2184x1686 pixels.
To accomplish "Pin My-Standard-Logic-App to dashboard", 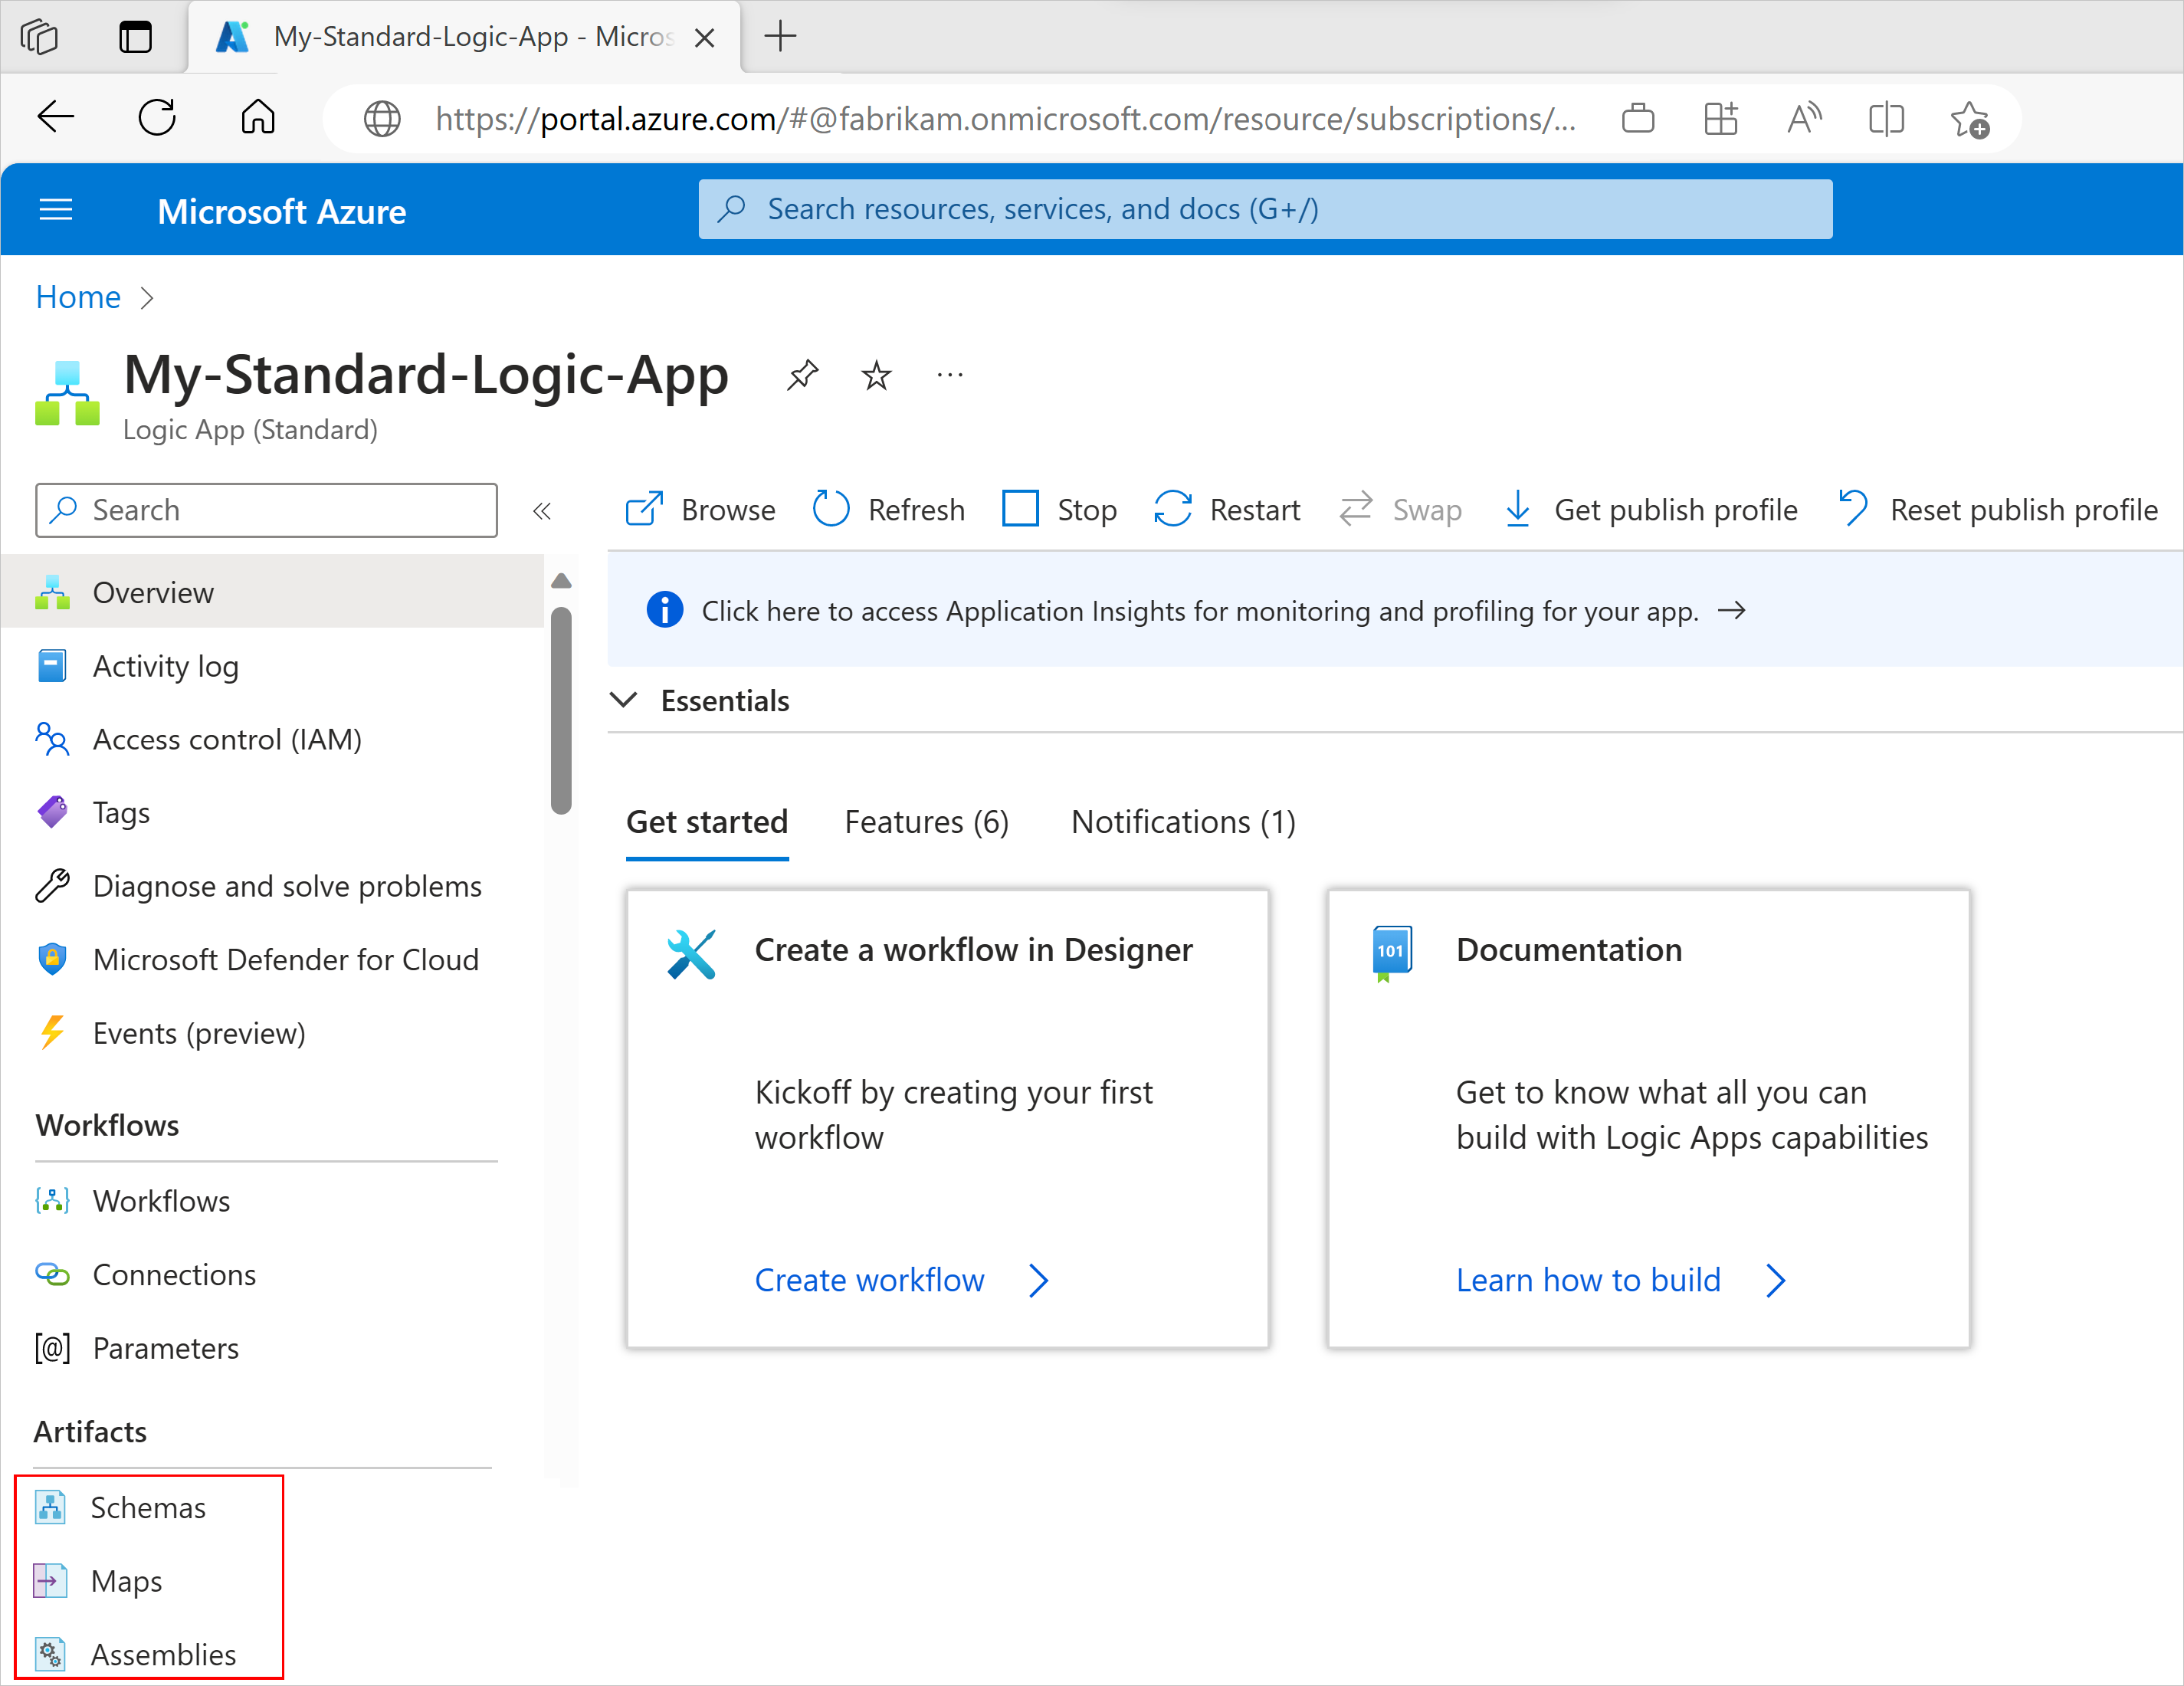I will (x=803, y=375).
